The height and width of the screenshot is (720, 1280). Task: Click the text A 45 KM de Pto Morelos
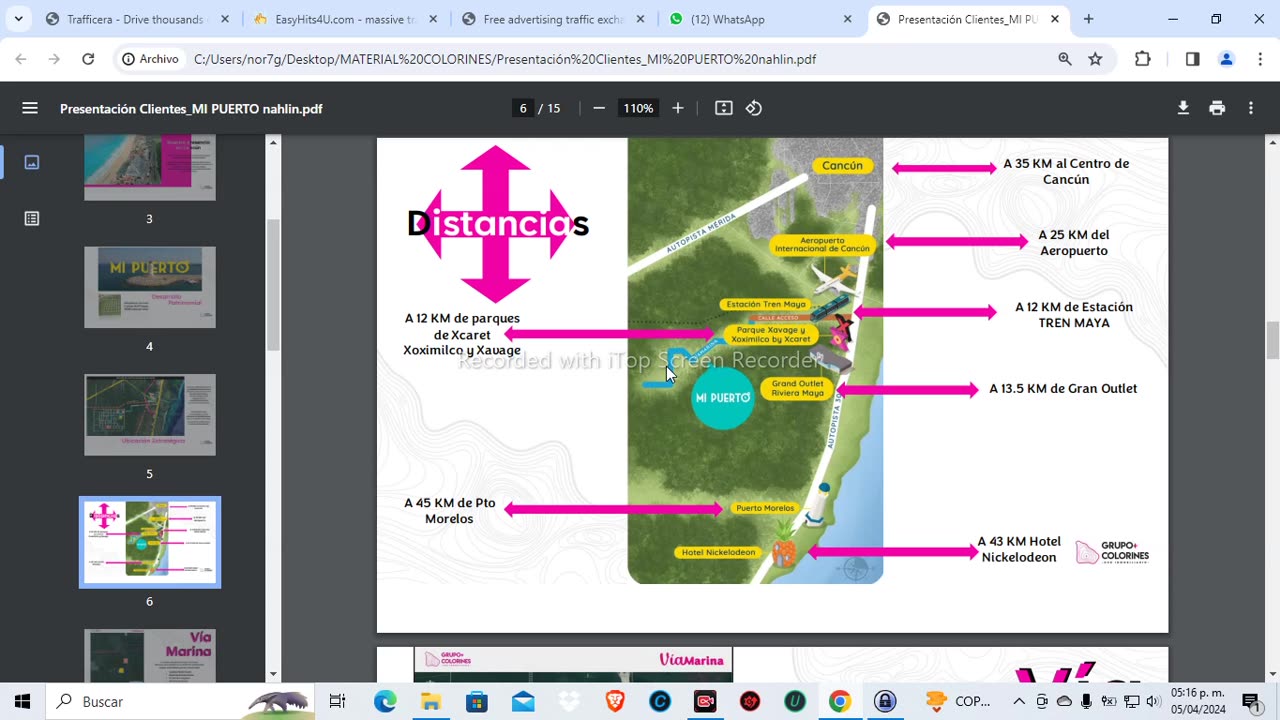tap(450, 511)
